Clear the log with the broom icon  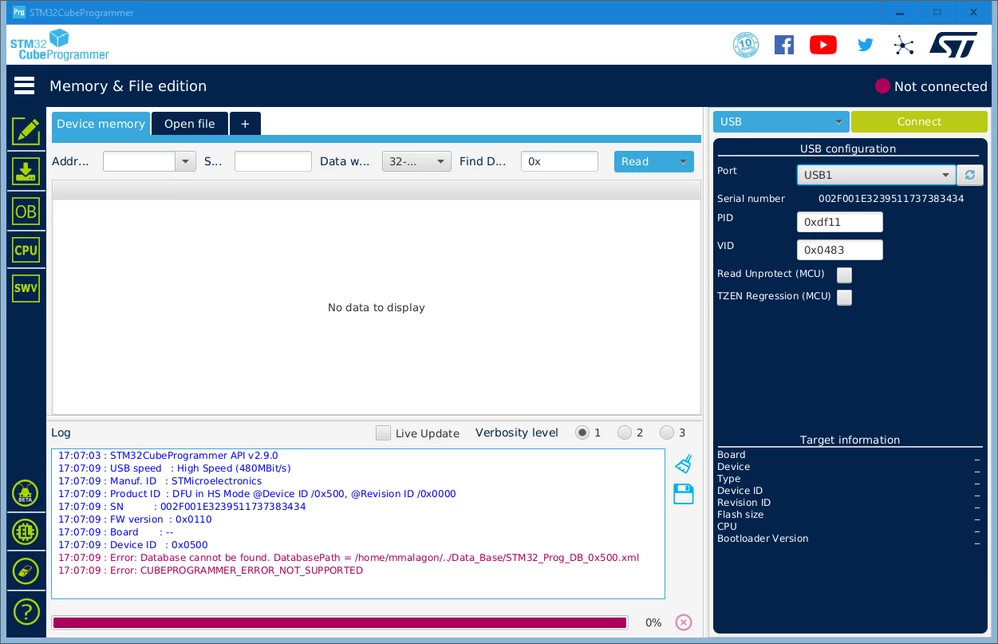[684, 464]
